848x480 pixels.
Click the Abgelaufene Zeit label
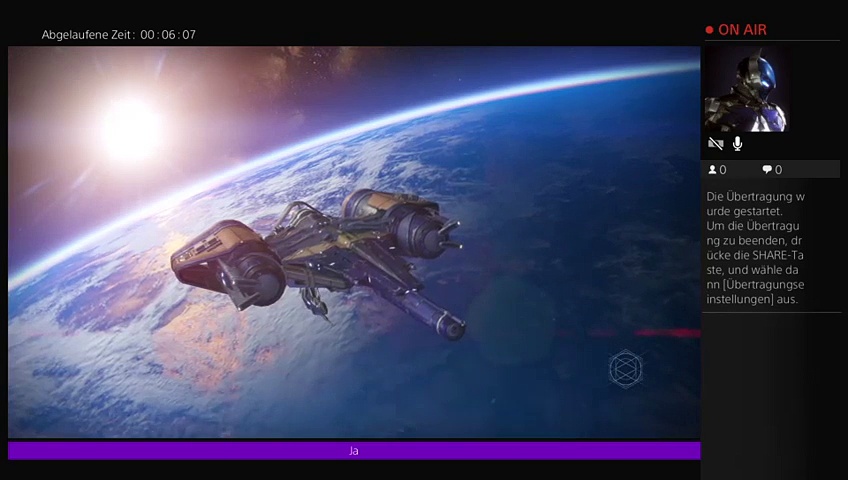[x=87, y=35]
